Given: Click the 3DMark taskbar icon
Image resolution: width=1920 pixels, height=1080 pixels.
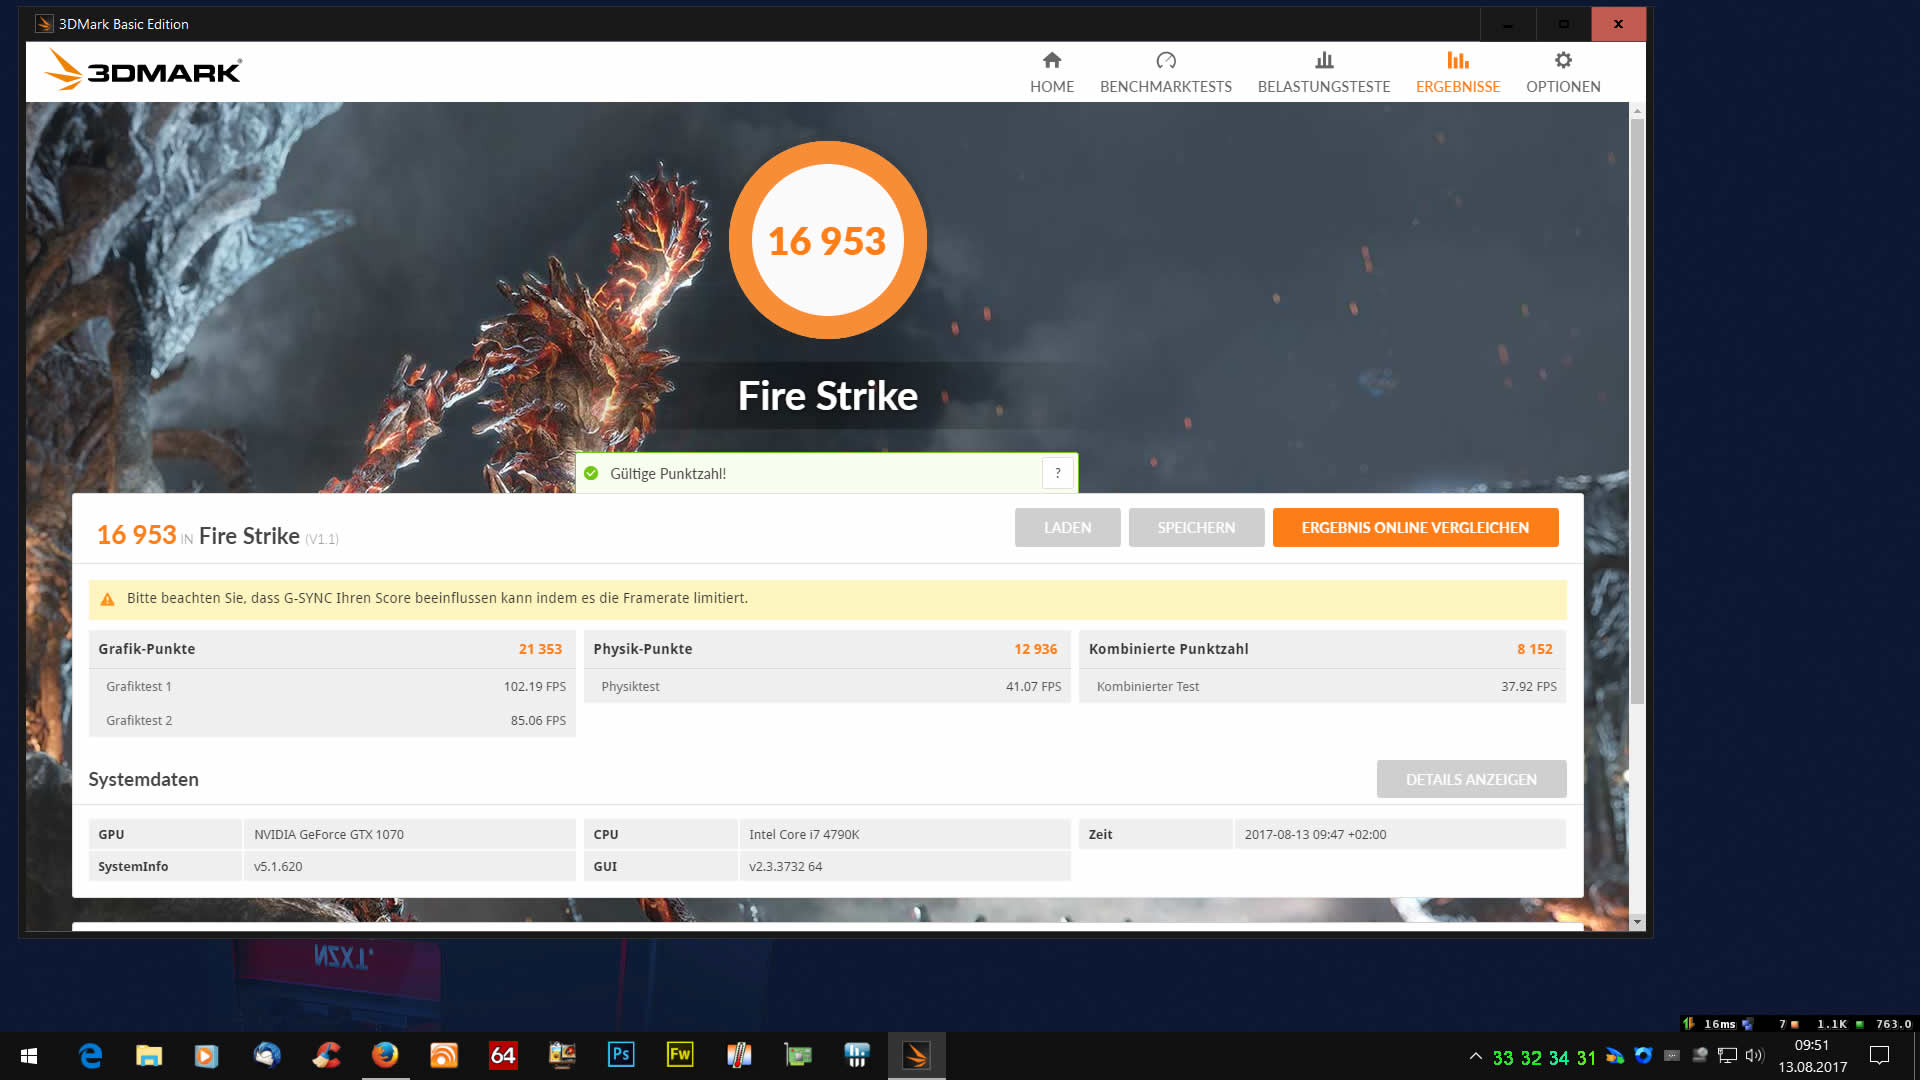Looking at the screenshot, I should (916, 1055).
